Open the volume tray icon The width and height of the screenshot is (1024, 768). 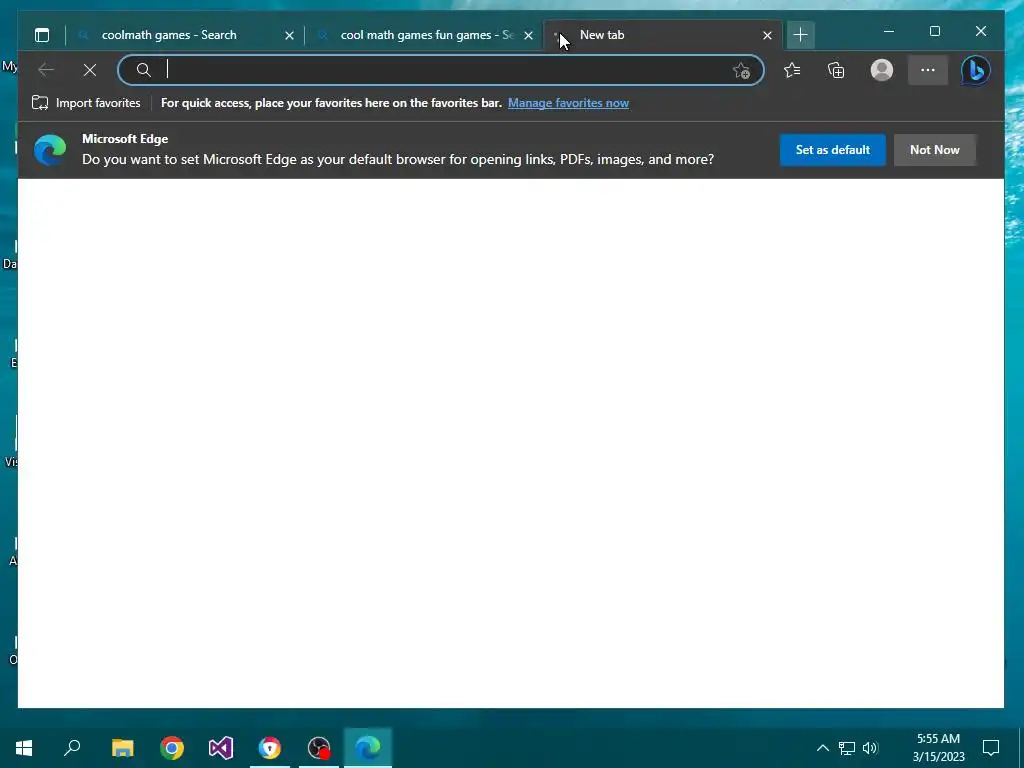[x=870, y=748]
